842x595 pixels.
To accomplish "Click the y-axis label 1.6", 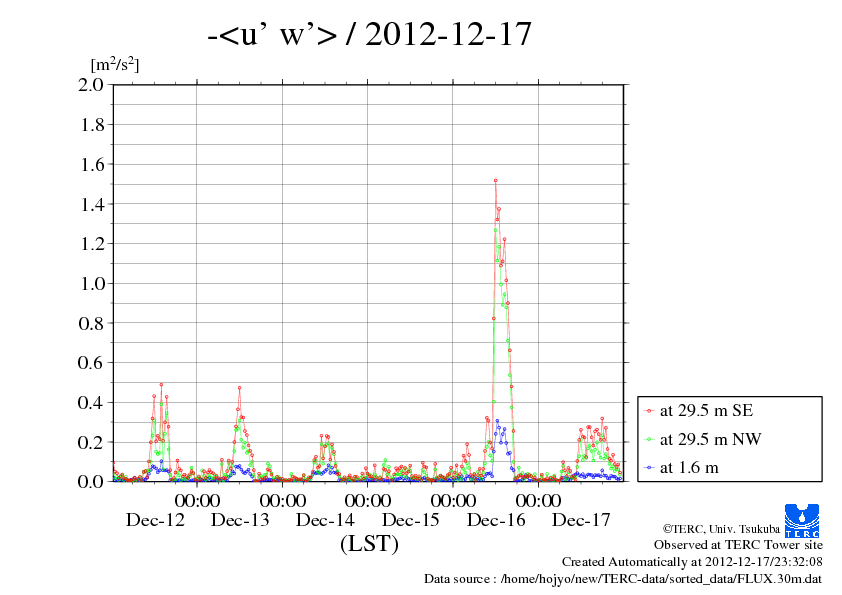I will 91,164.
